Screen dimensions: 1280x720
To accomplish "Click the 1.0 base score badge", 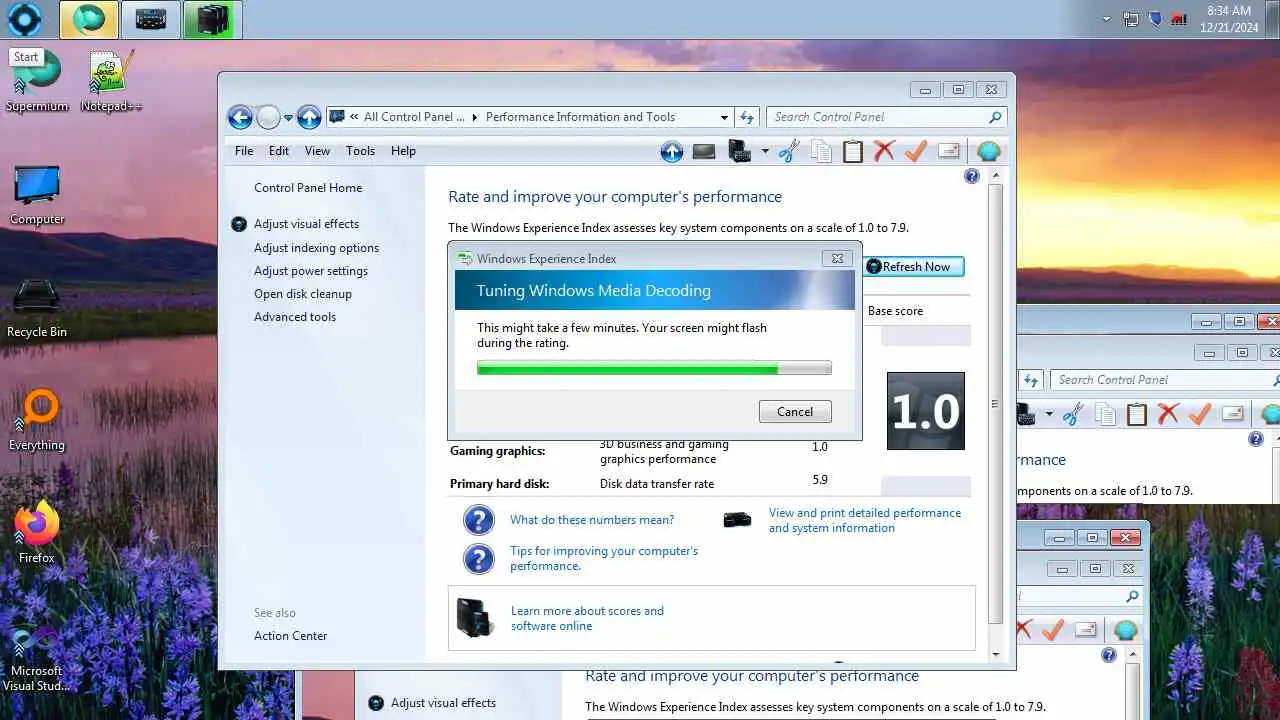I will point(926,411).
